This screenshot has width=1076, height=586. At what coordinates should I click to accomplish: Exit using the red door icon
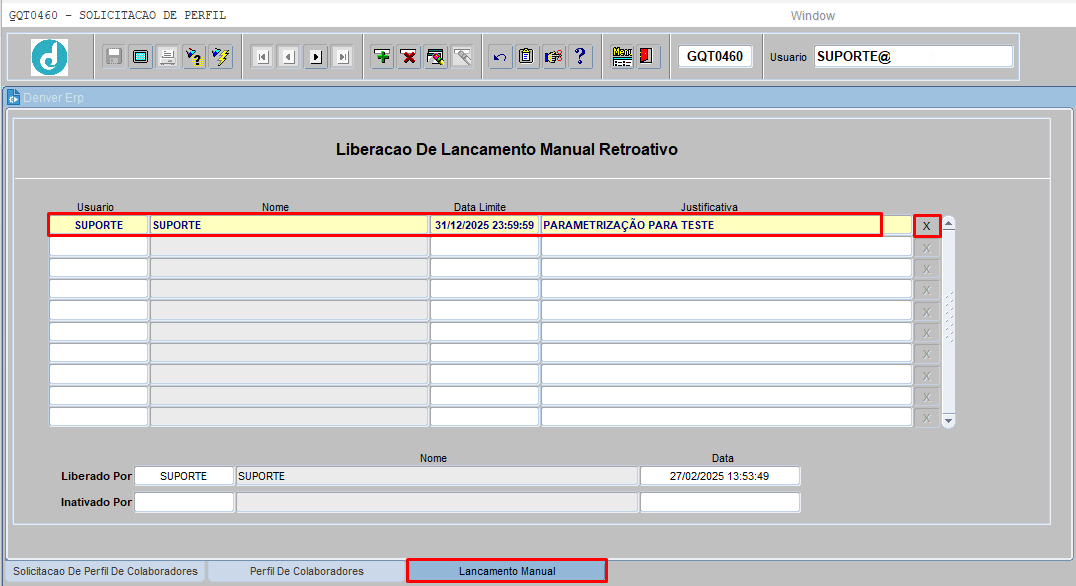pos(646,56)
